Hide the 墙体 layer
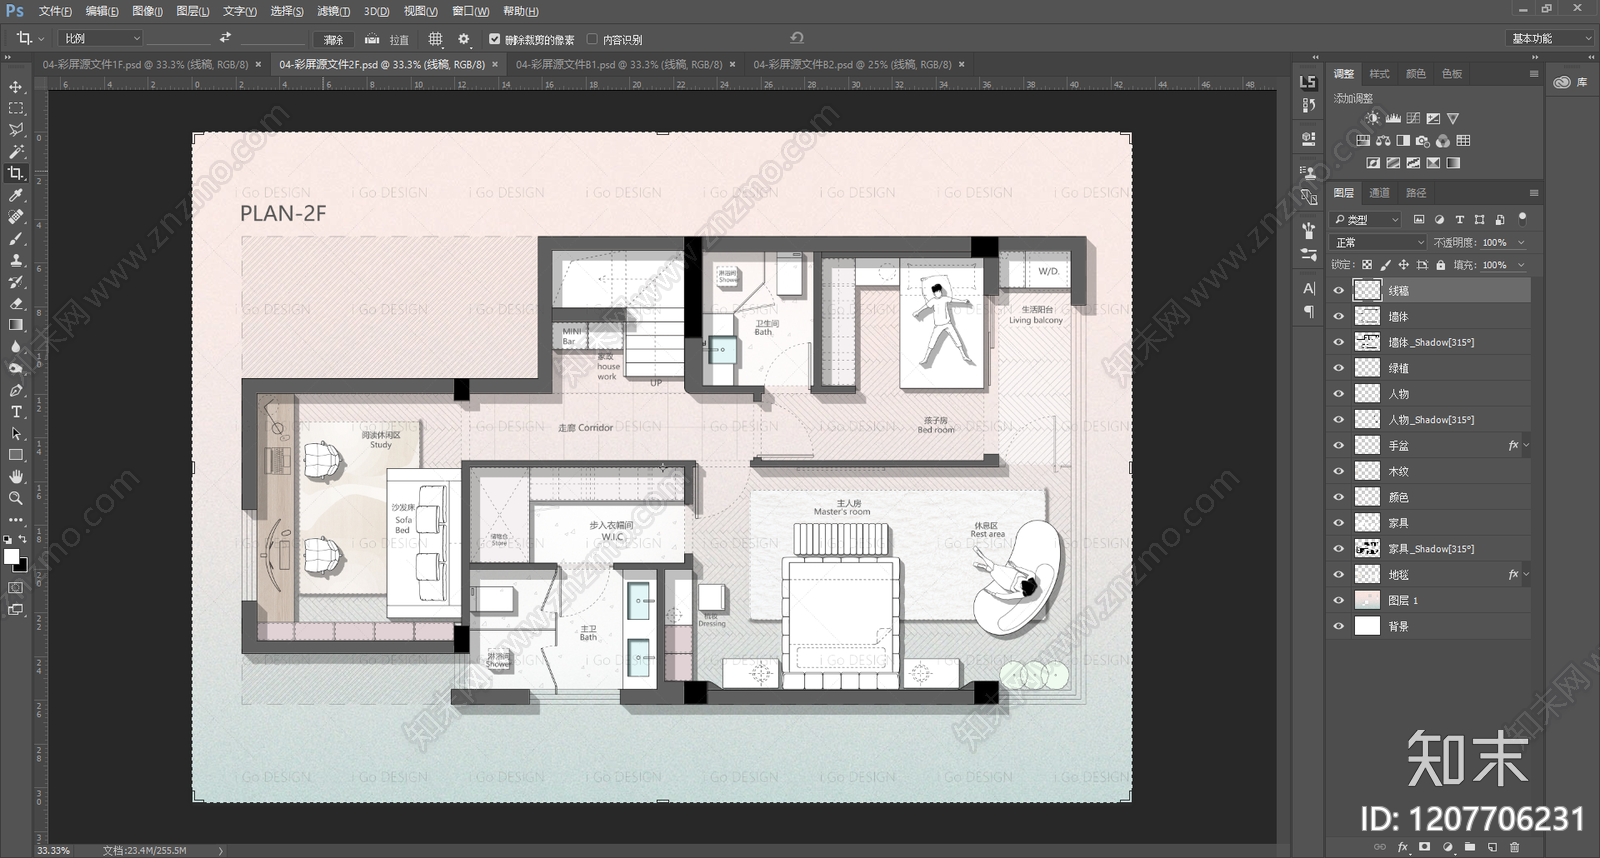Viewport: 1600px width, 858px height. [x=1339, y=316]
